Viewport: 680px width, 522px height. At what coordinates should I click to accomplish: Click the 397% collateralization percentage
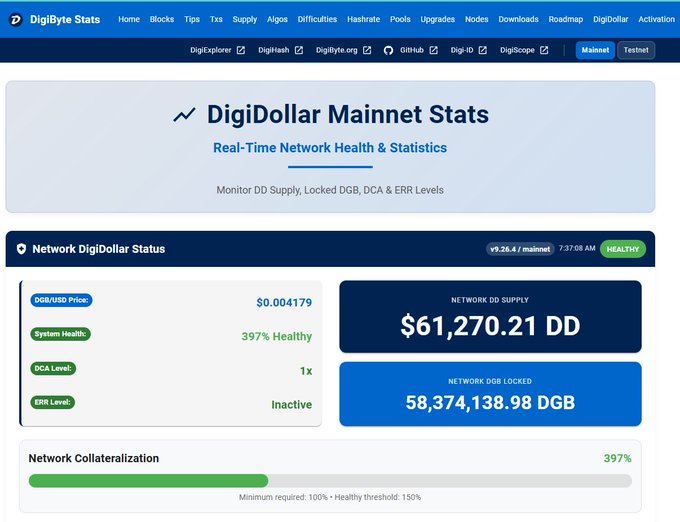click(618, 458)
